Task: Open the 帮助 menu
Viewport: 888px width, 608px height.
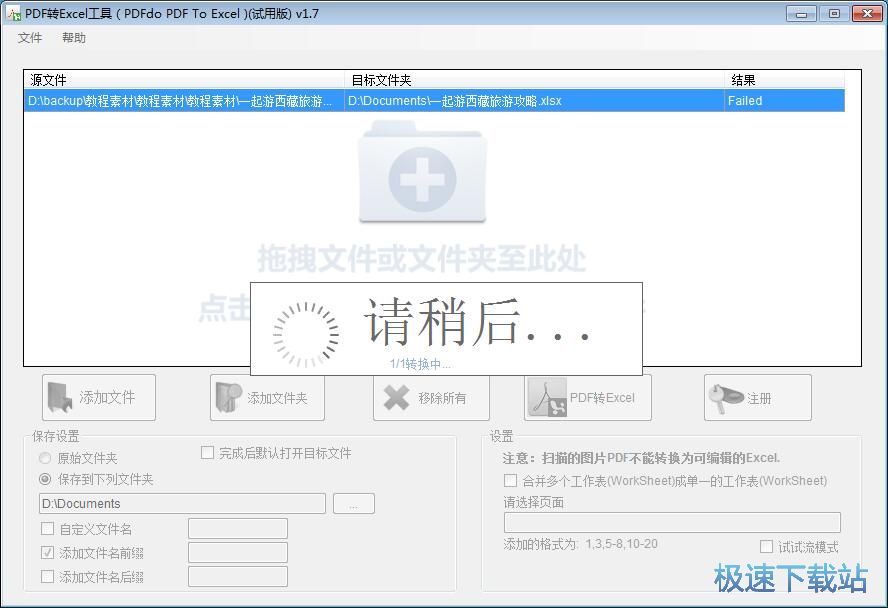Action: (75, 37)
